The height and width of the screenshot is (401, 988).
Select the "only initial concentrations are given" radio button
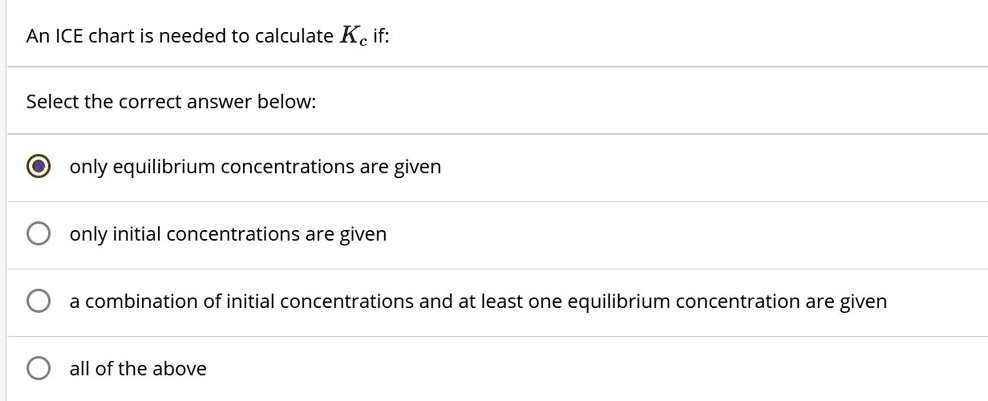coord(39,234)
